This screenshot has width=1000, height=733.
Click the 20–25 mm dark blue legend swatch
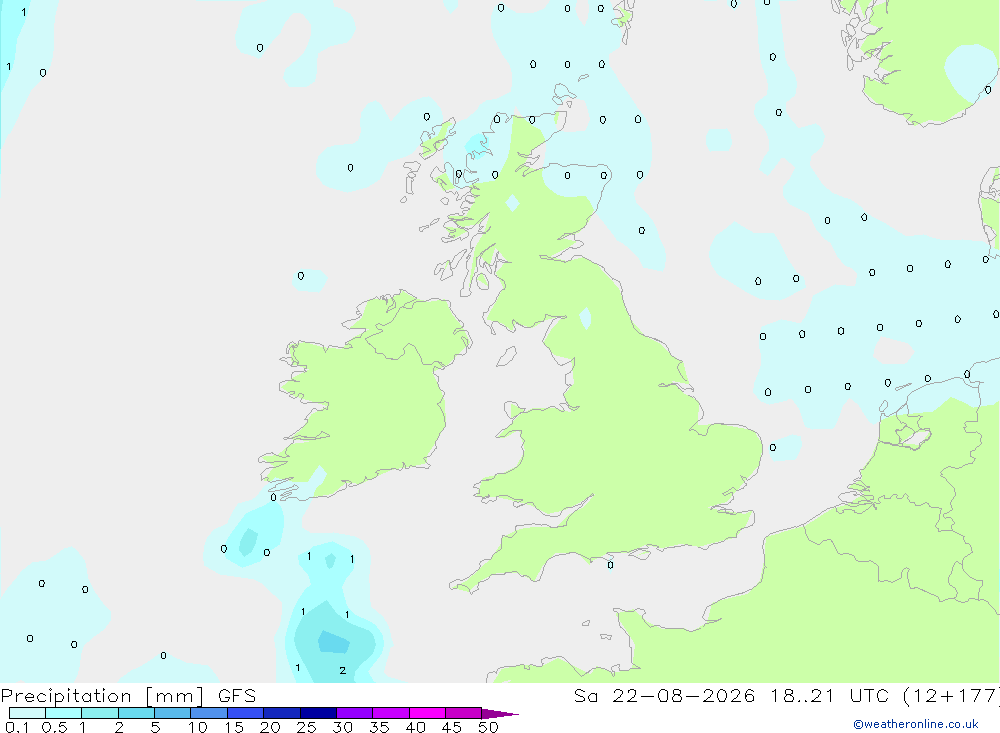282,713
